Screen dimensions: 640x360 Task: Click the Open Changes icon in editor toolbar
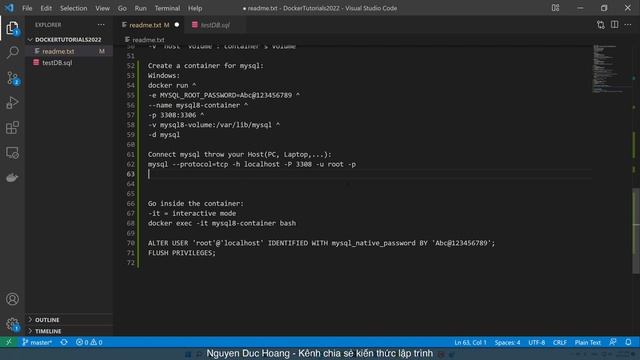600,25
